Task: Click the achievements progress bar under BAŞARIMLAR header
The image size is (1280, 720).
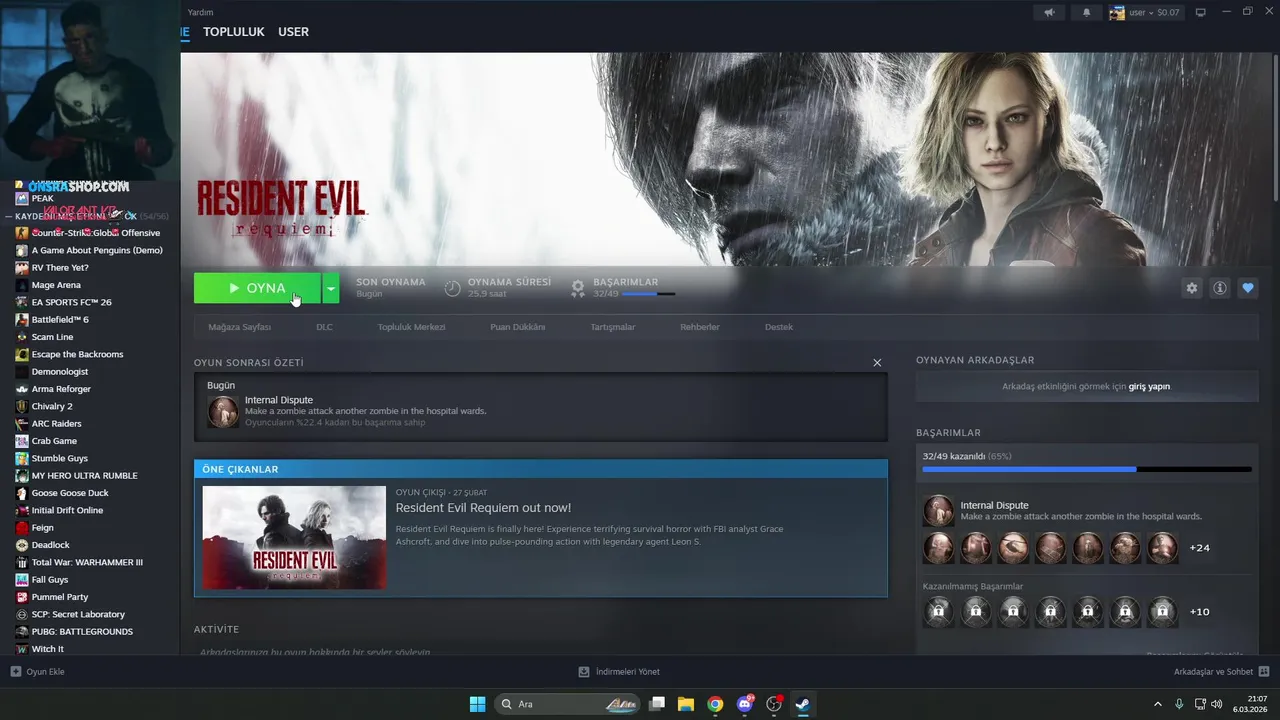Action: coord(648,294)
